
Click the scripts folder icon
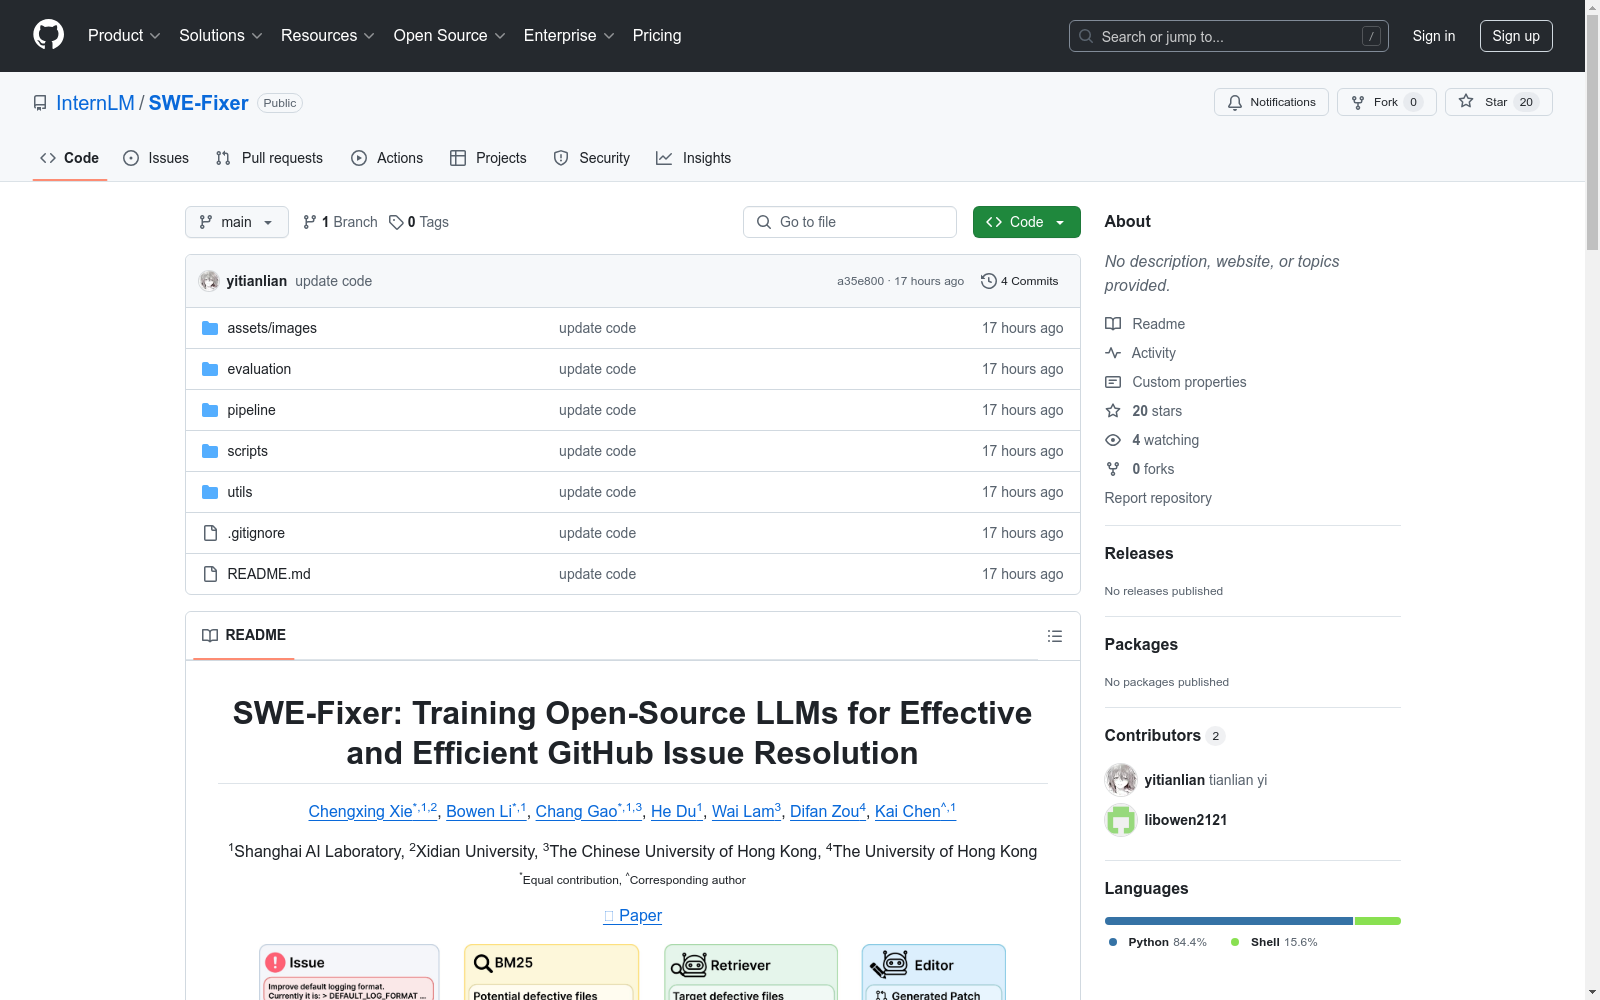click(x=210, y=451)
